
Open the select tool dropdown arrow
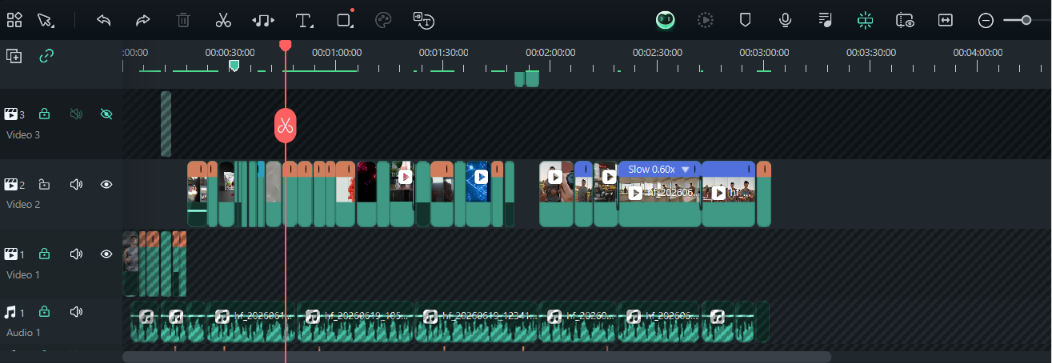53,25
